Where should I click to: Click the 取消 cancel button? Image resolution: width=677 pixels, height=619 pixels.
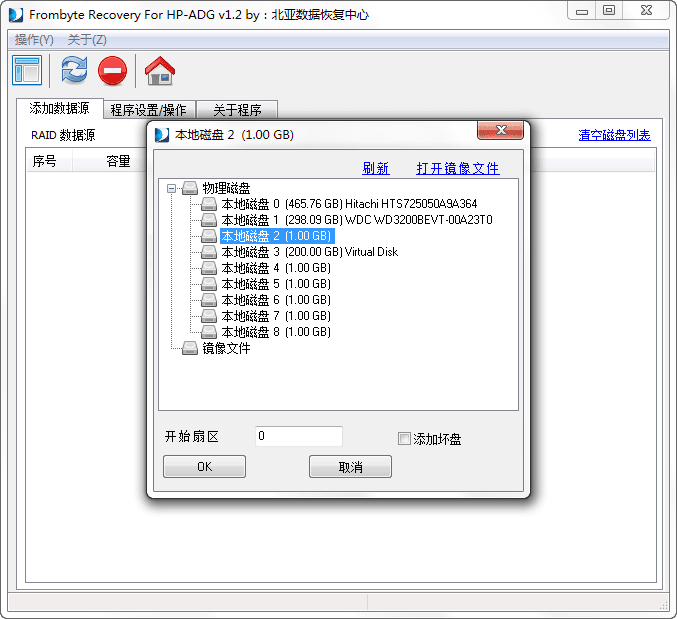(x=350, y=467)
